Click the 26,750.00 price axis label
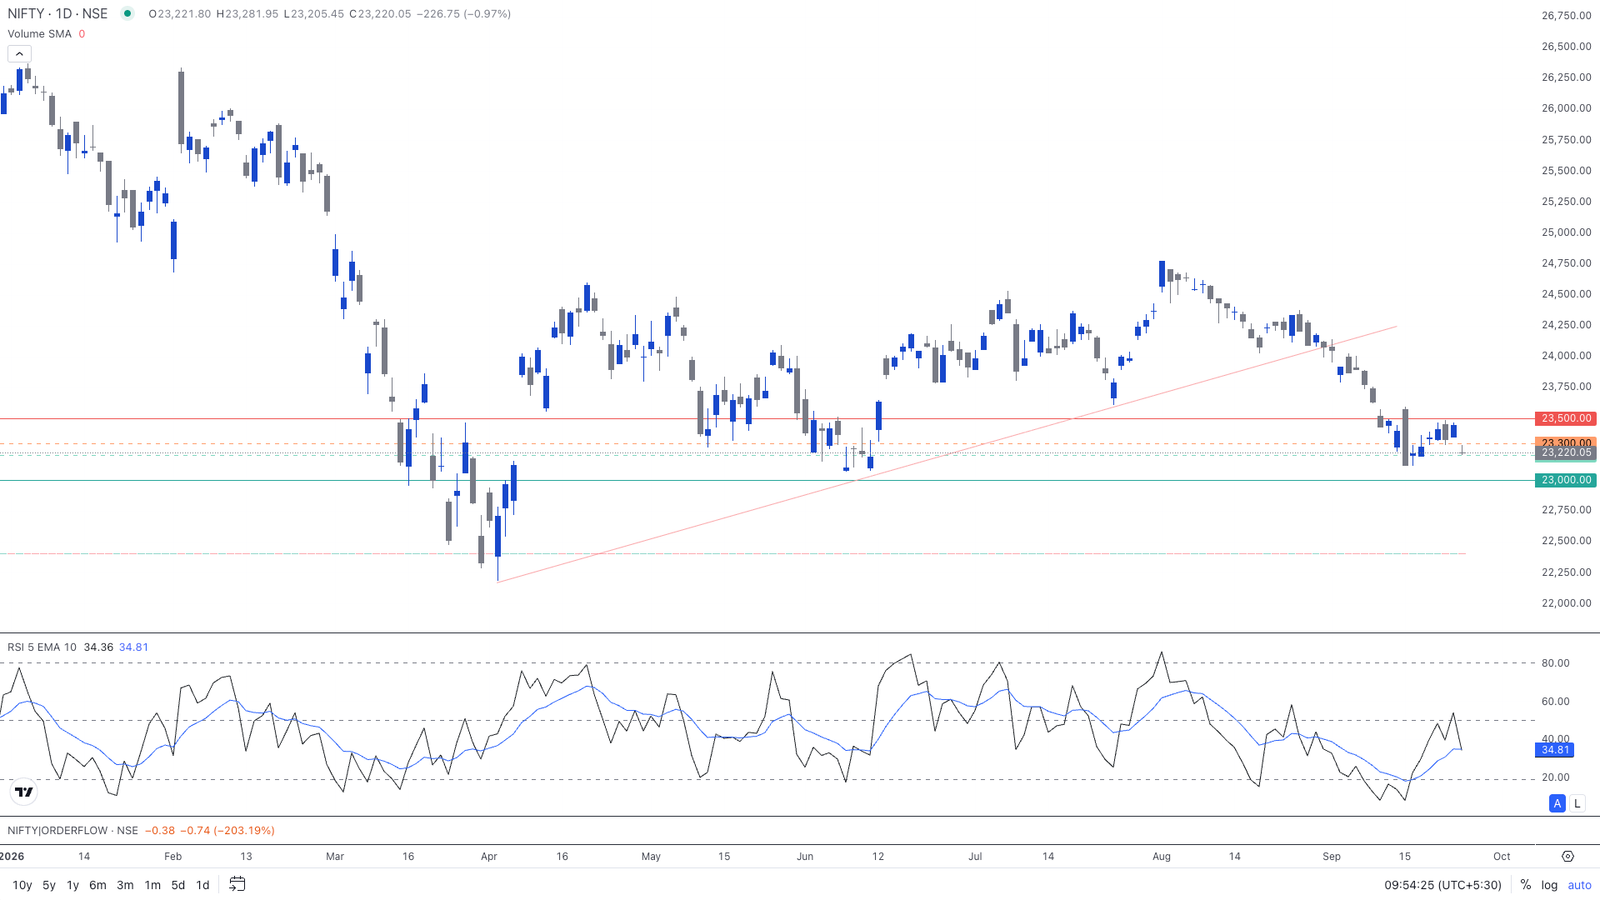 pyautogui.click(x=1566, y=15)
